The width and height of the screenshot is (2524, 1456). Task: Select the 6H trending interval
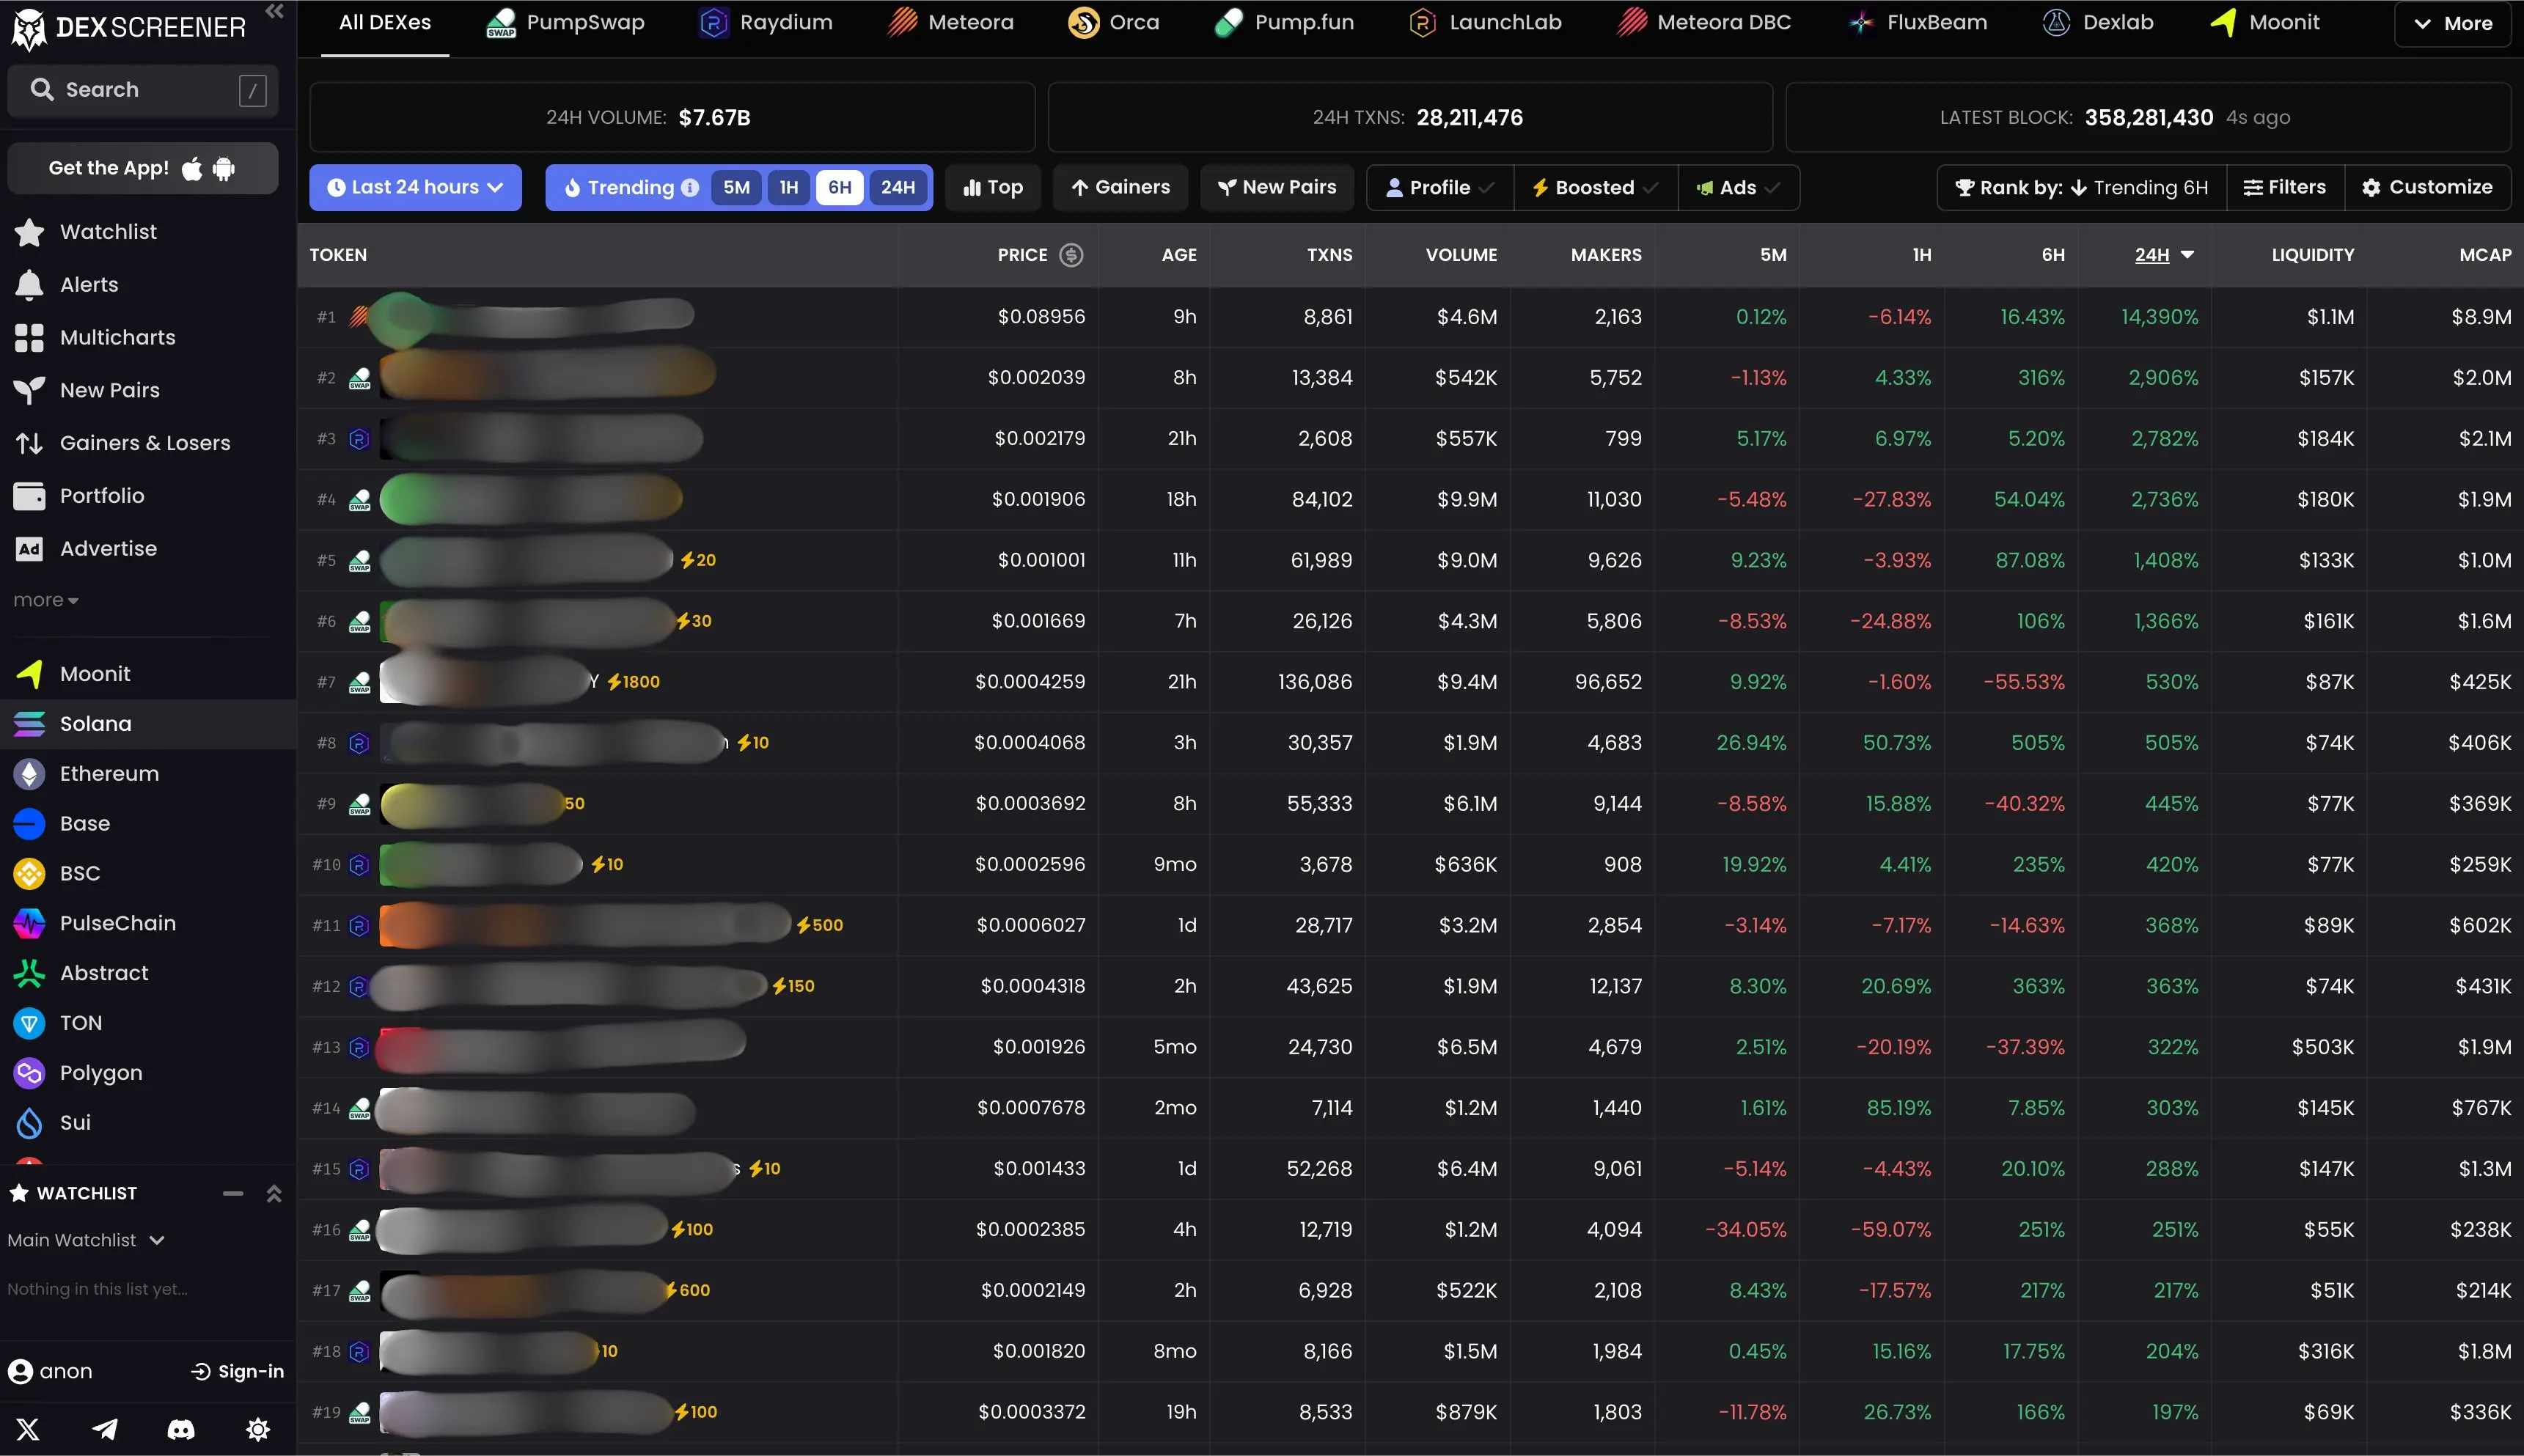point(840,188)
